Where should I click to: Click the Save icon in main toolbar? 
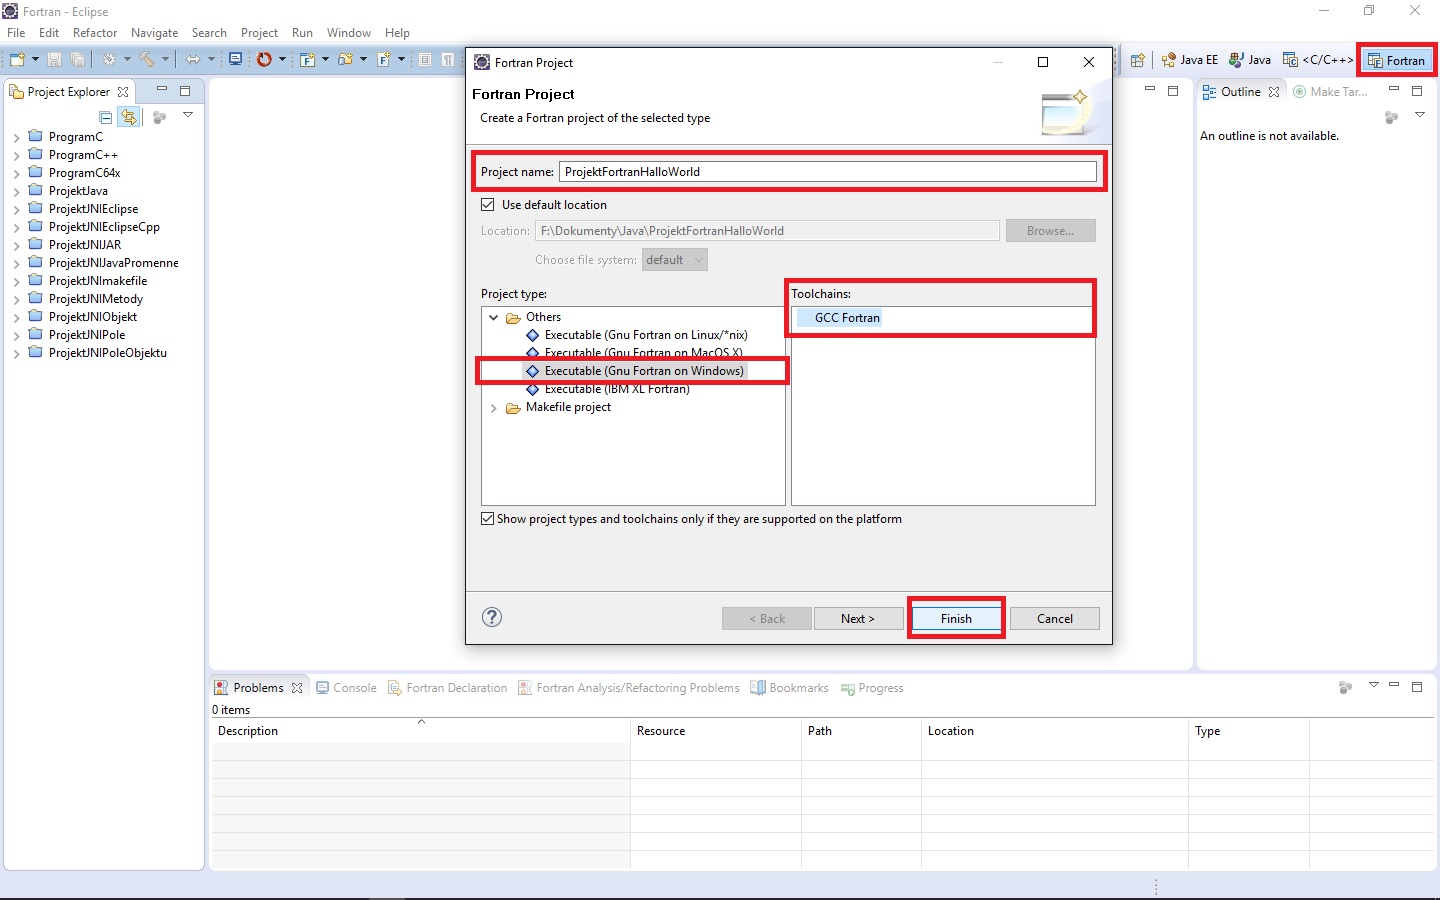[x=55, y=60]
